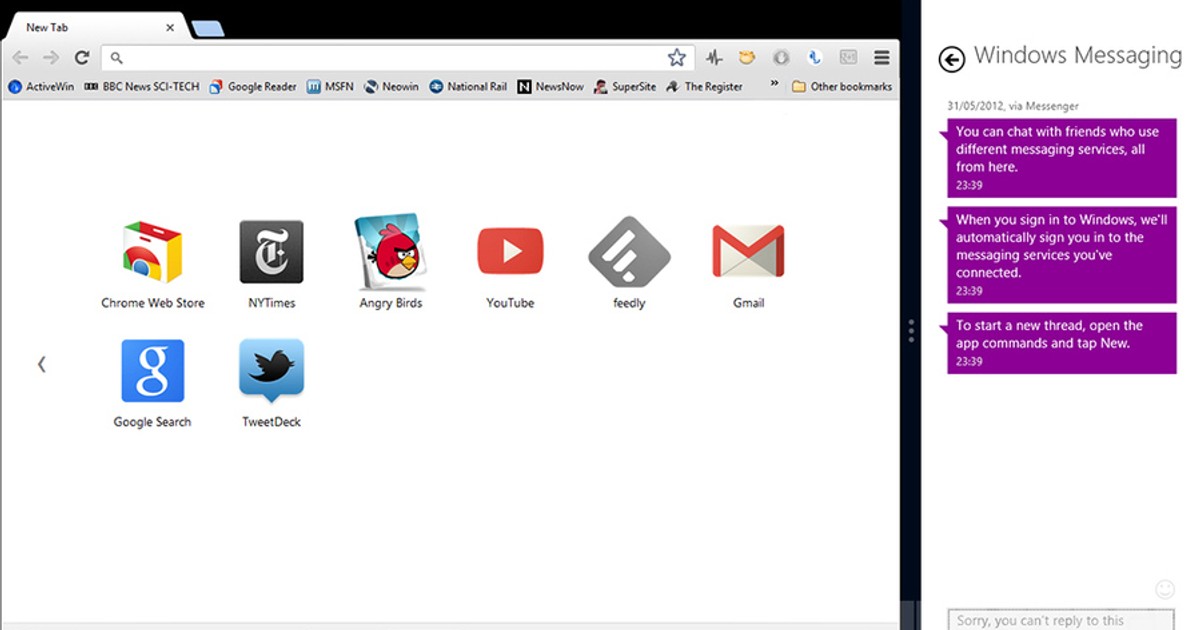This screenshot has height=630, width=1200.
Task: Click the left page navigation arrow
Action: pyautogui.click(x=42, y=364)
